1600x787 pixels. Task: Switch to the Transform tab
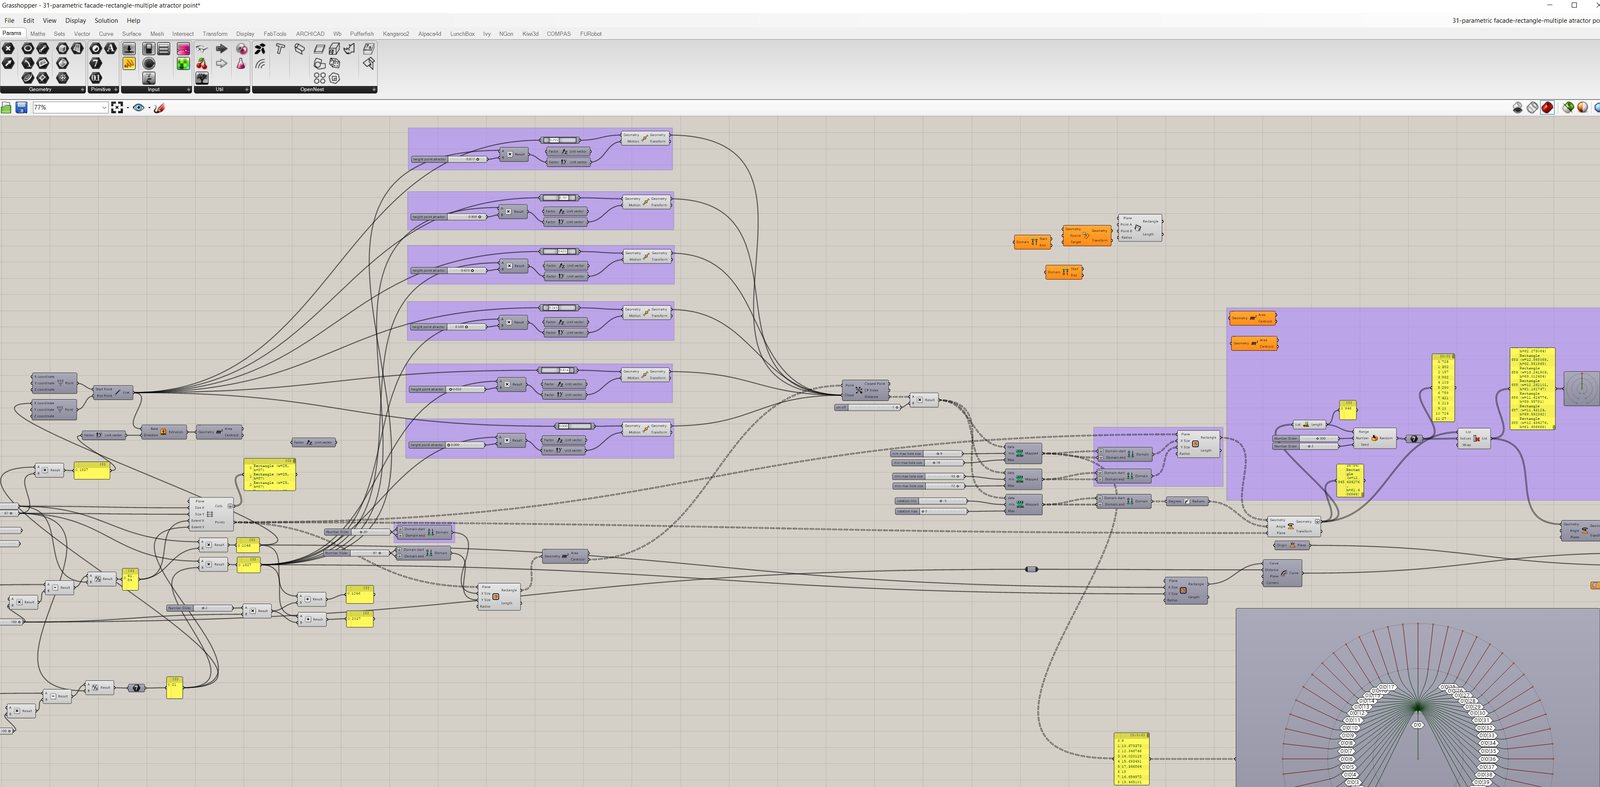215,33
